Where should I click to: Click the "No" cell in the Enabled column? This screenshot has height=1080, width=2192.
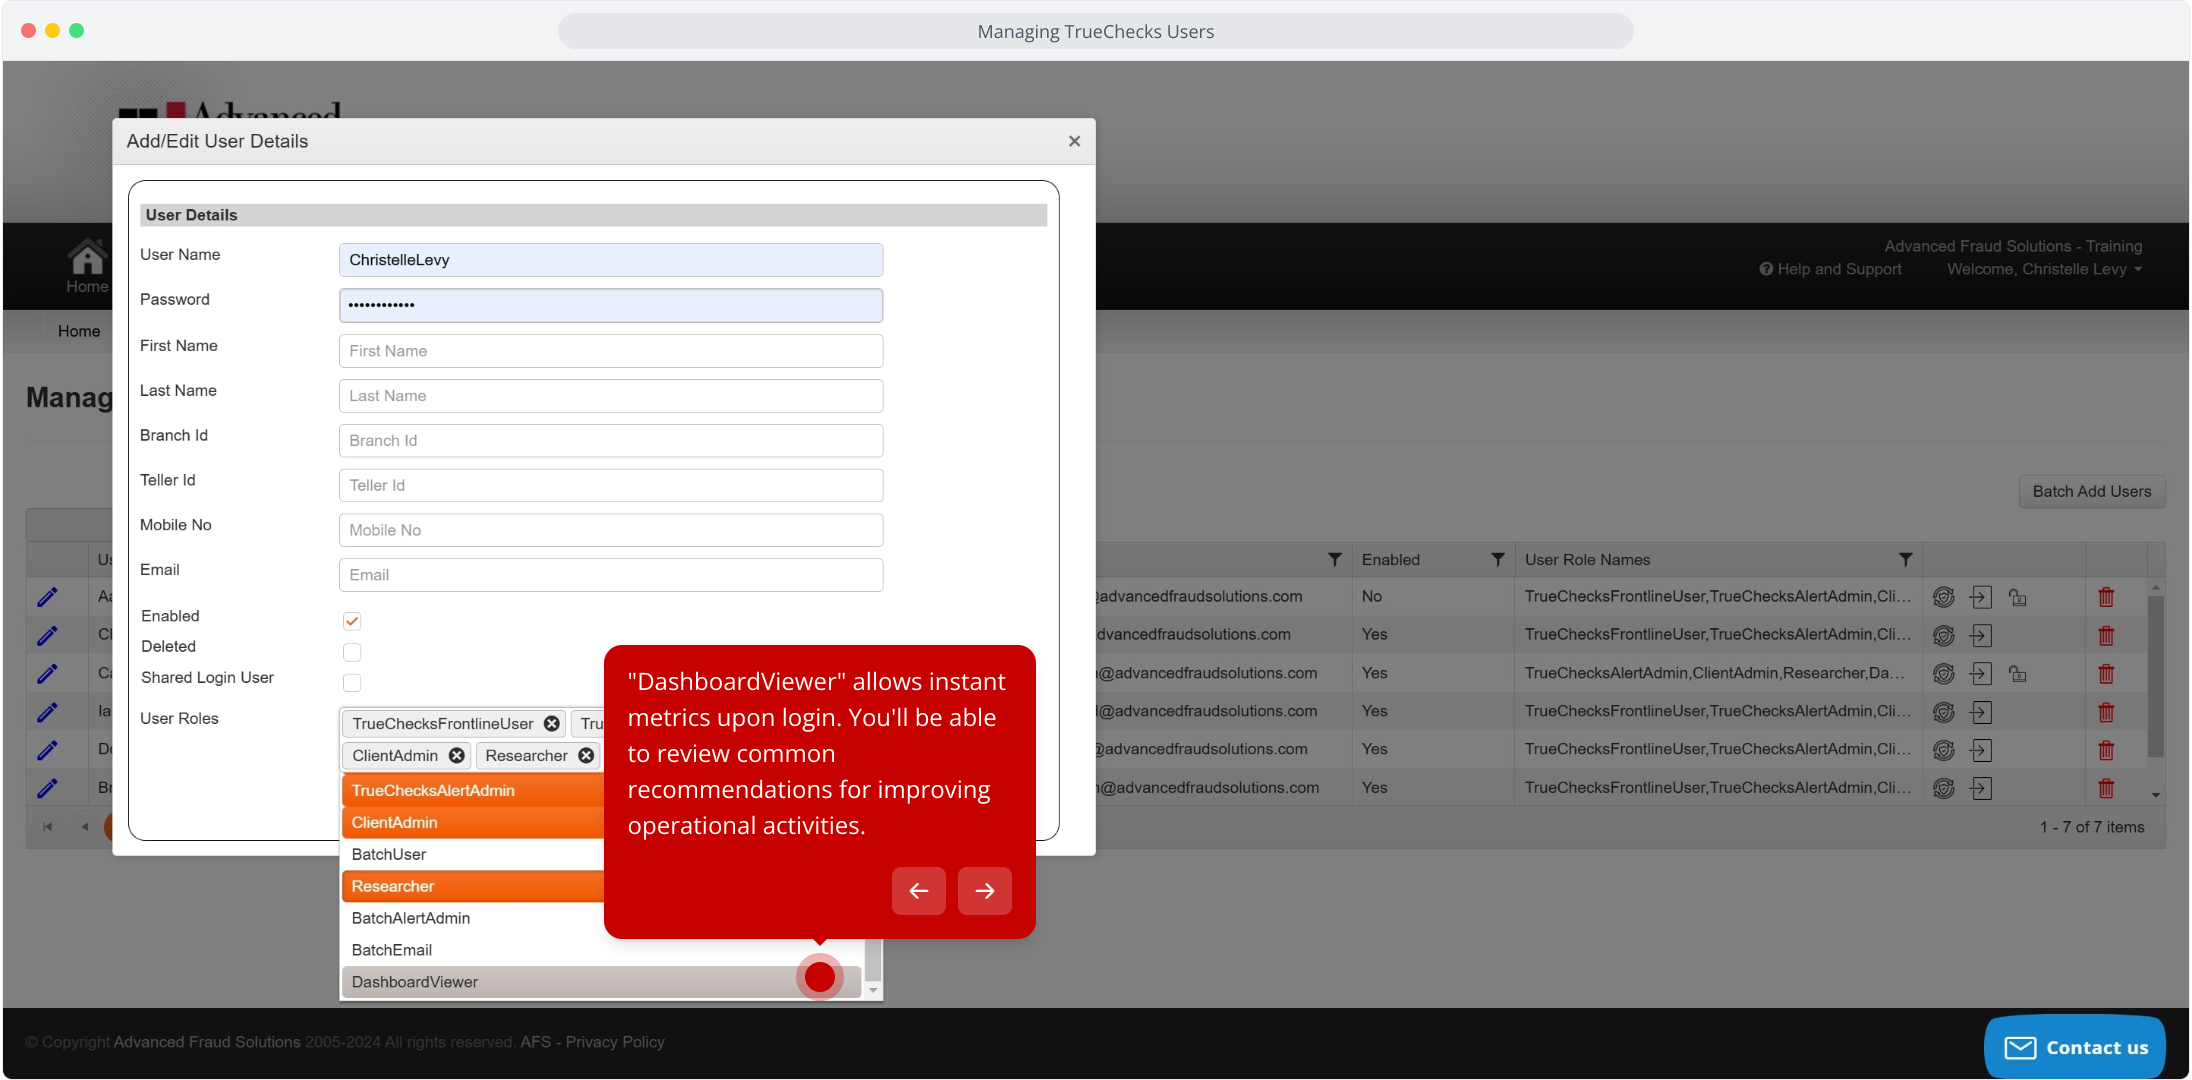click(1372, 597)
